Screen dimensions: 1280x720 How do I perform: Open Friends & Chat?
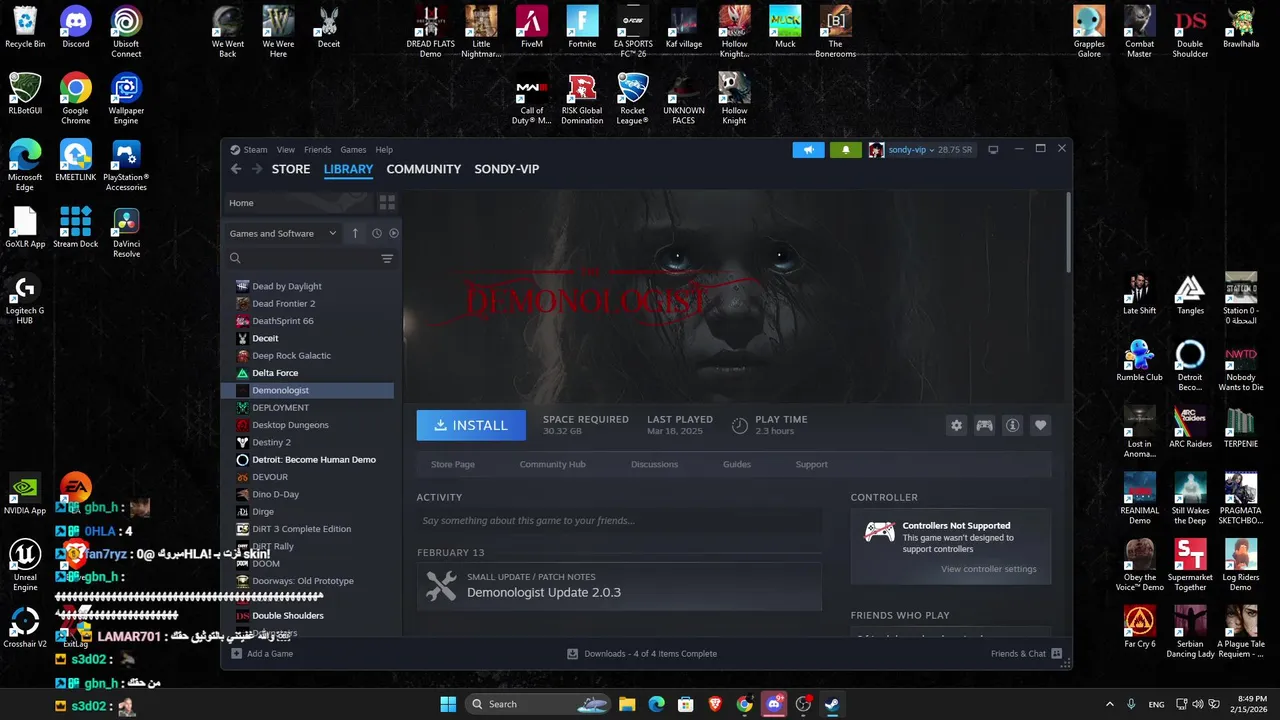1025,654
